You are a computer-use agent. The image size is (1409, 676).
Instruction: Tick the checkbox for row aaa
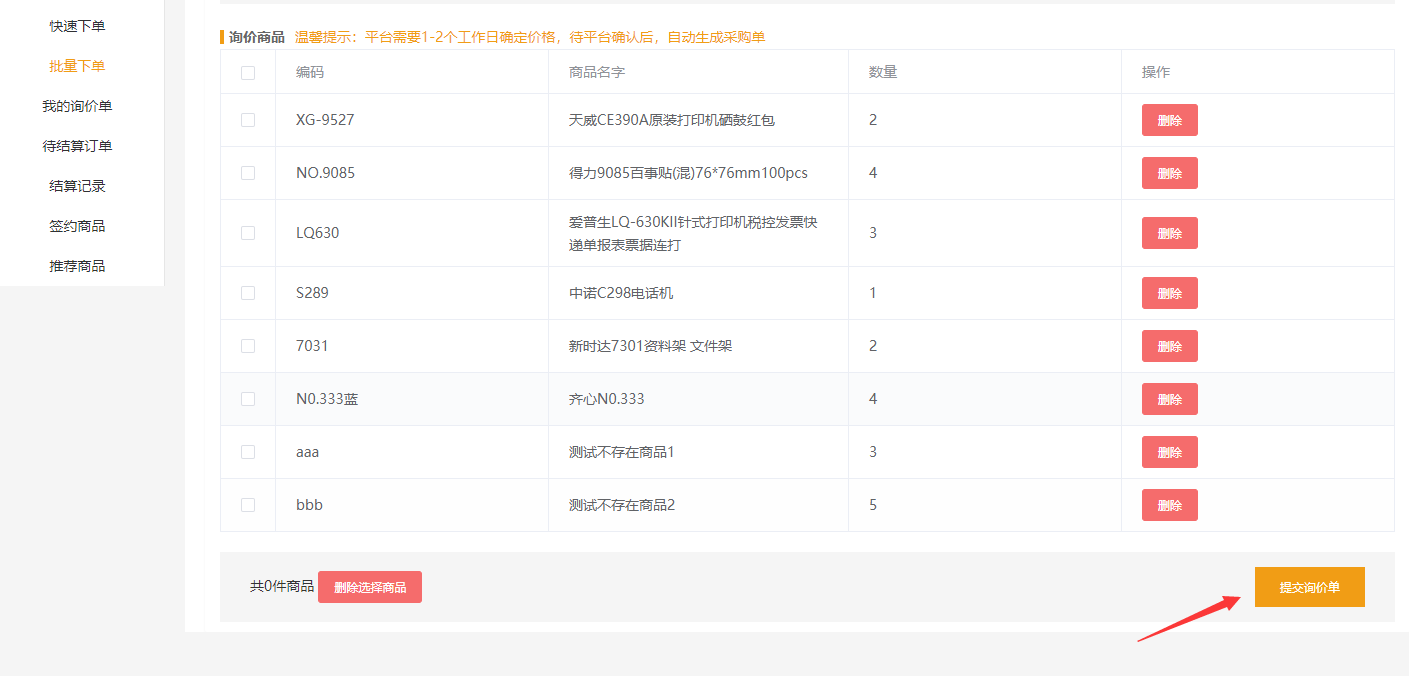(x=248, y=452)
